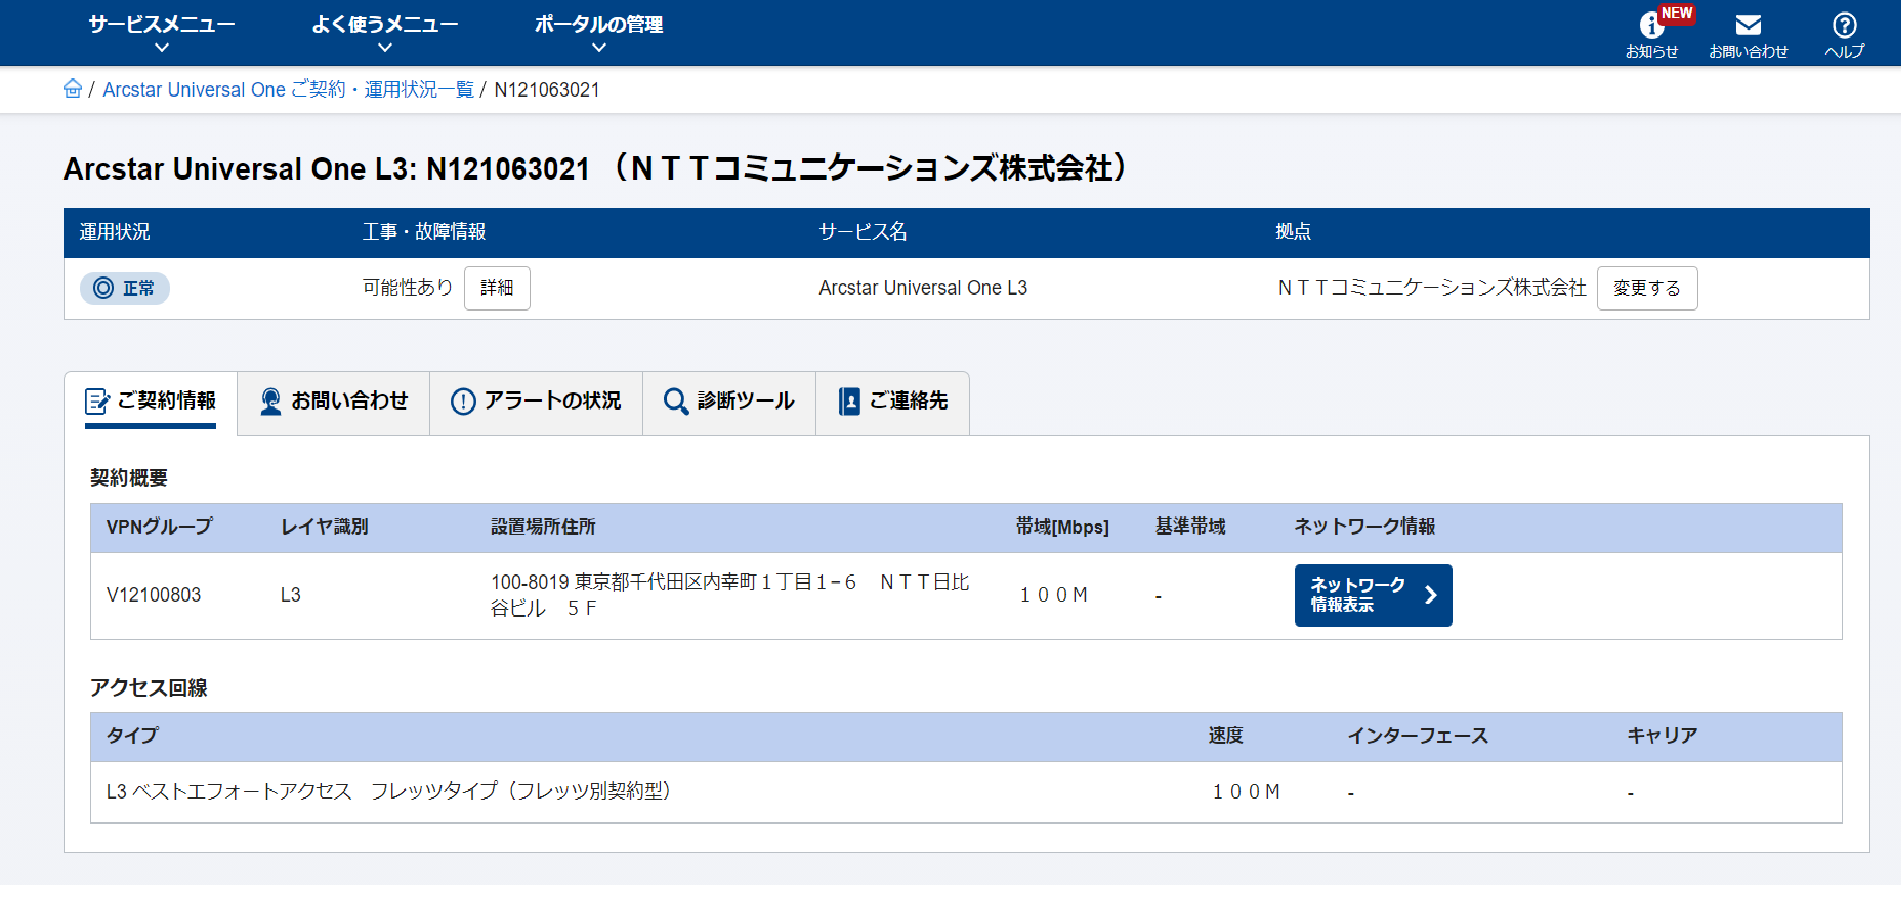Click the 速度 column header
Viewport: 1901px width, 898px height.
[1226, 736]
